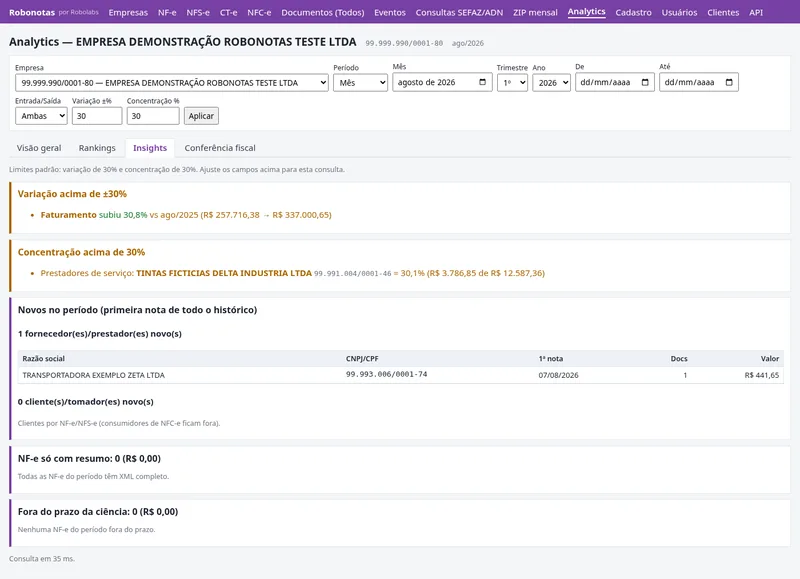Open CT-e in the top navigation

229,12
